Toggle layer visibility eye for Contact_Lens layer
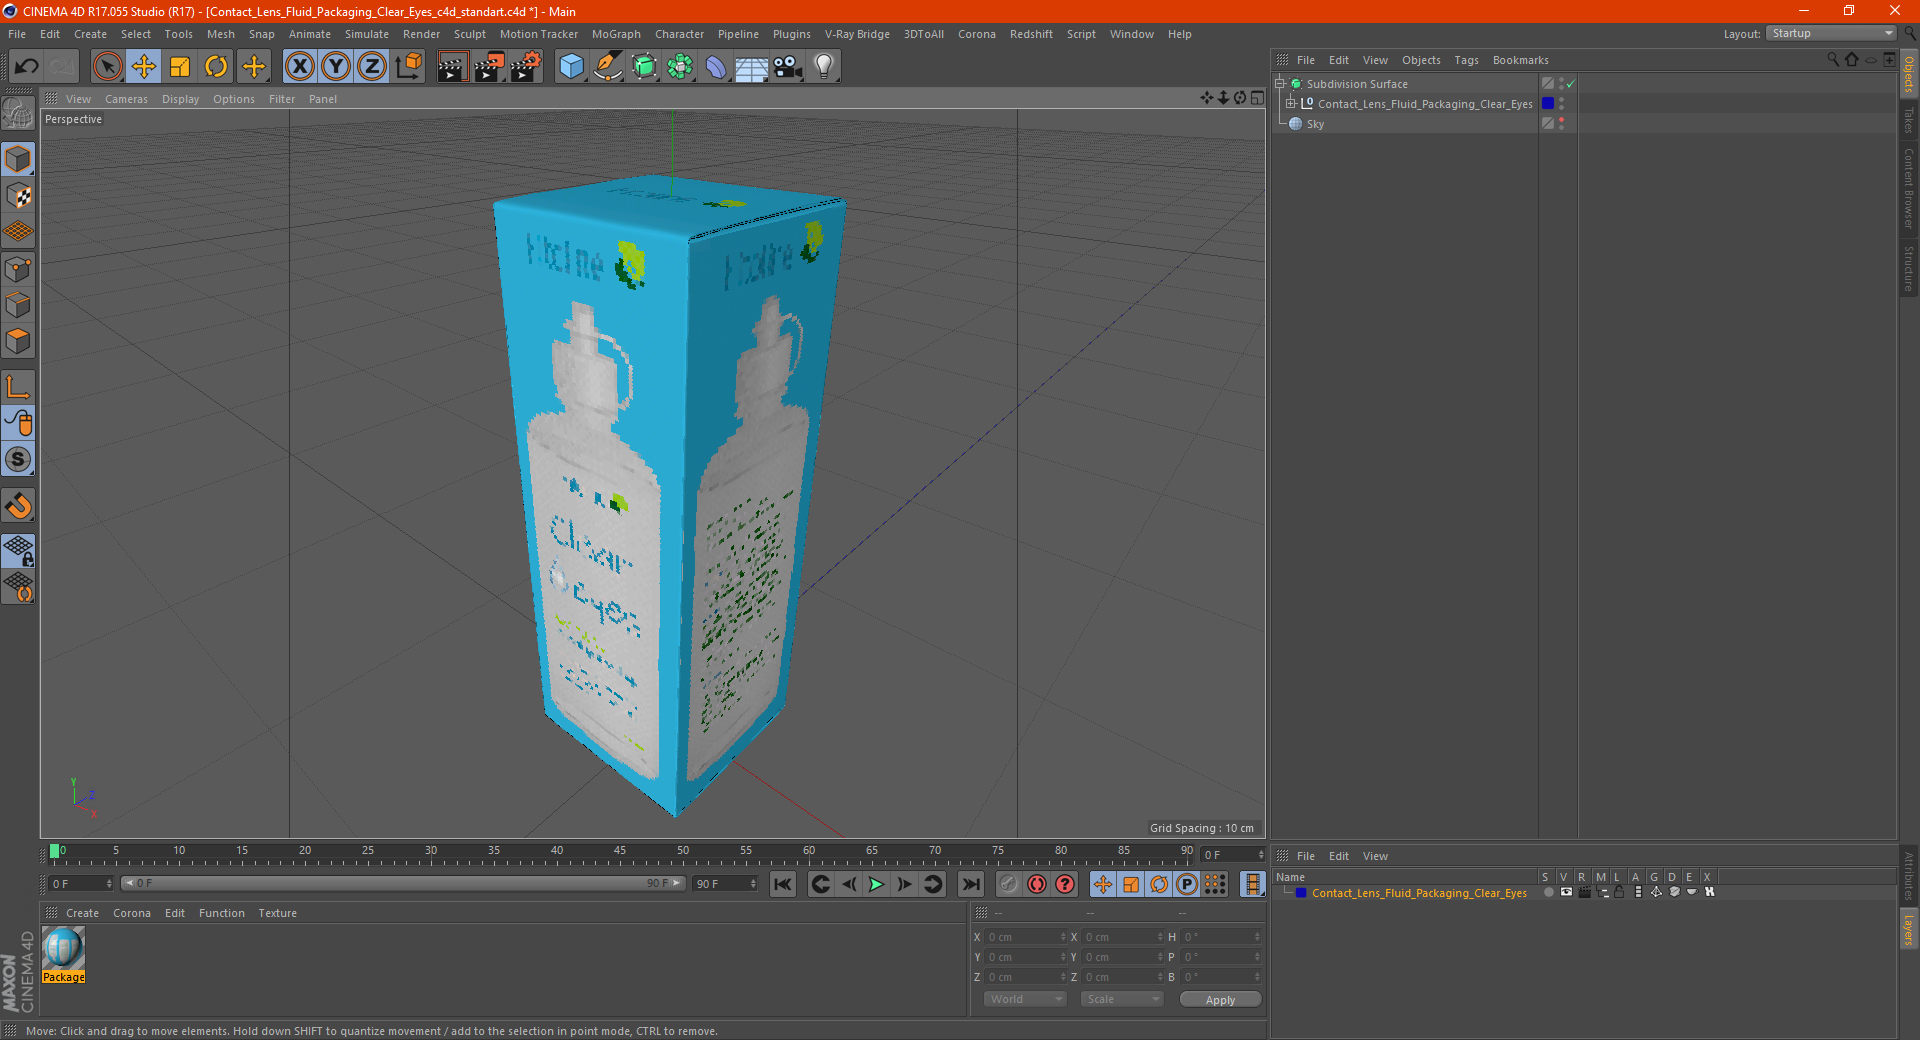Image resolution: width=1920 pixels, height=1040 pixels. 1566,892
